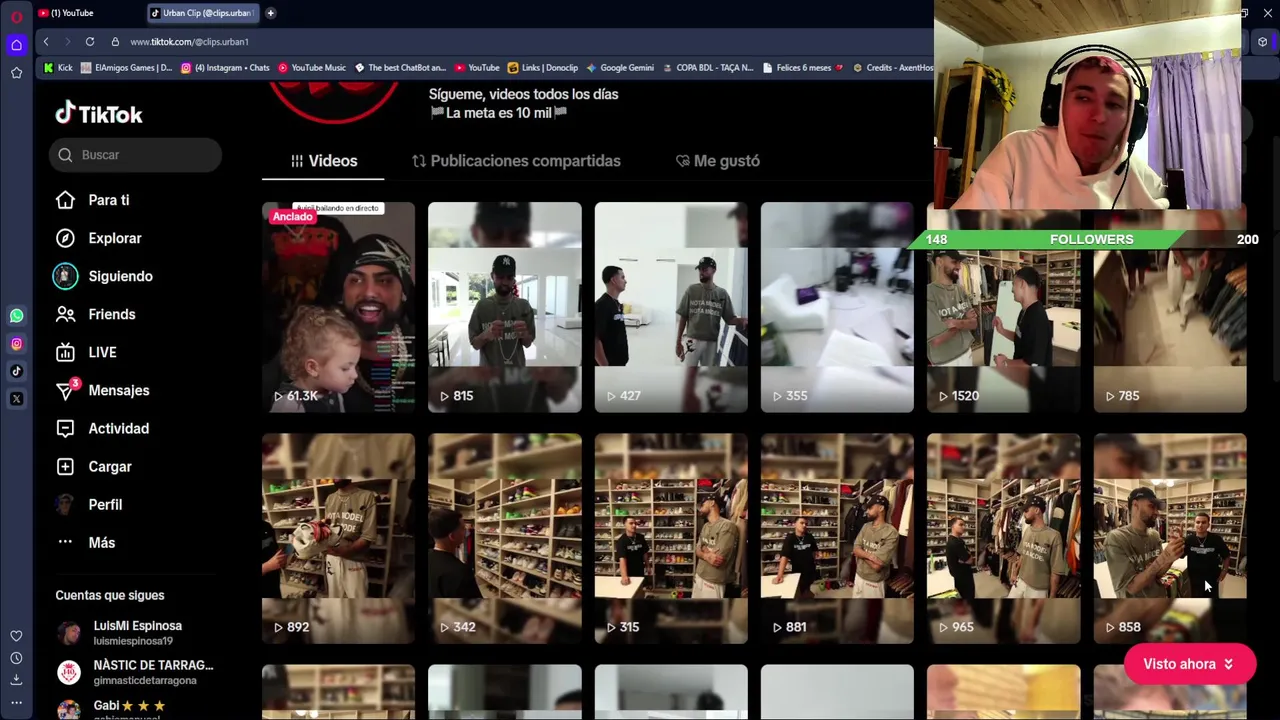This screenshot has width=1280, height=720.
Task: Click the FOLLOWERS goal progress bar
Action: tap(1092, 239)
